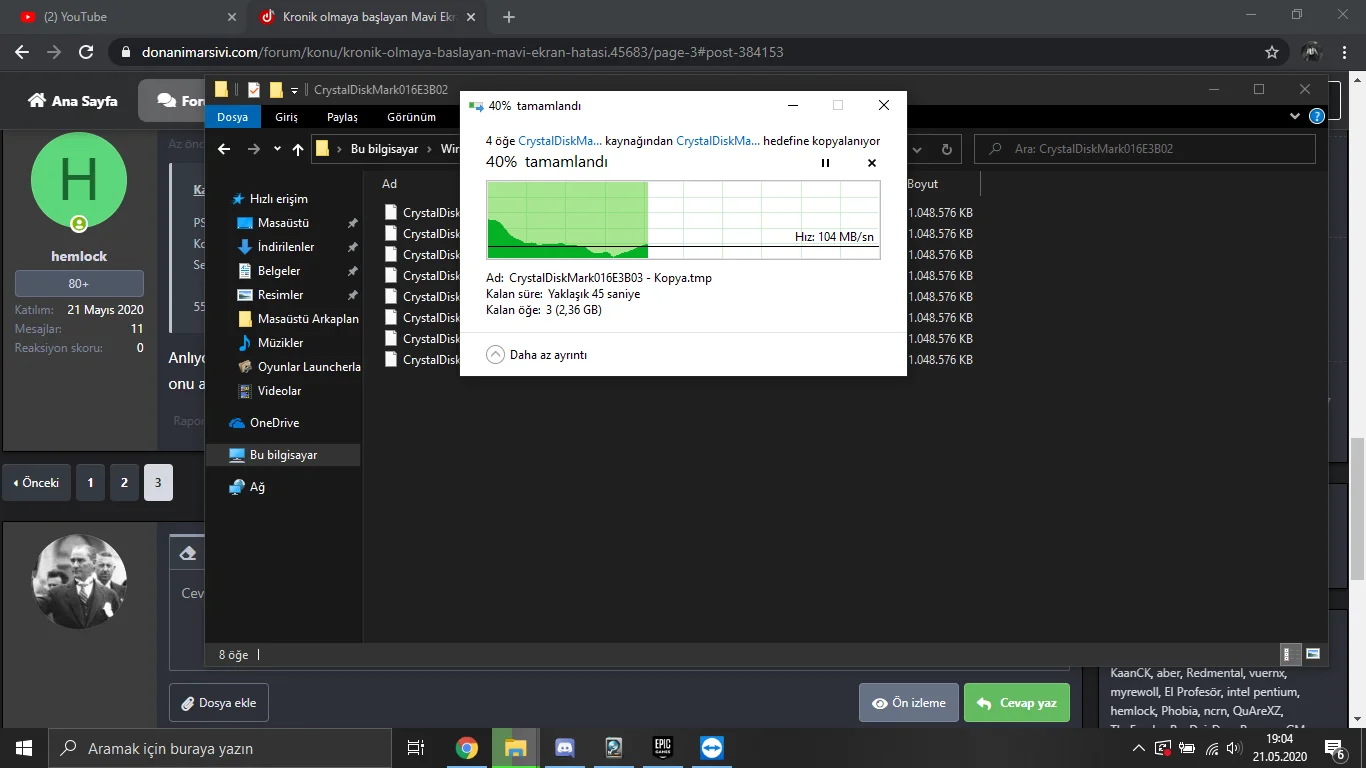The height and width of the screenshot is (768, 1366).
Task: Cancel the copy with the small X
Action: click(x=871, y=163)
